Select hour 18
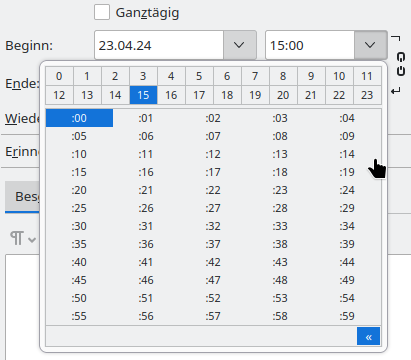 [x=227, y=95]
